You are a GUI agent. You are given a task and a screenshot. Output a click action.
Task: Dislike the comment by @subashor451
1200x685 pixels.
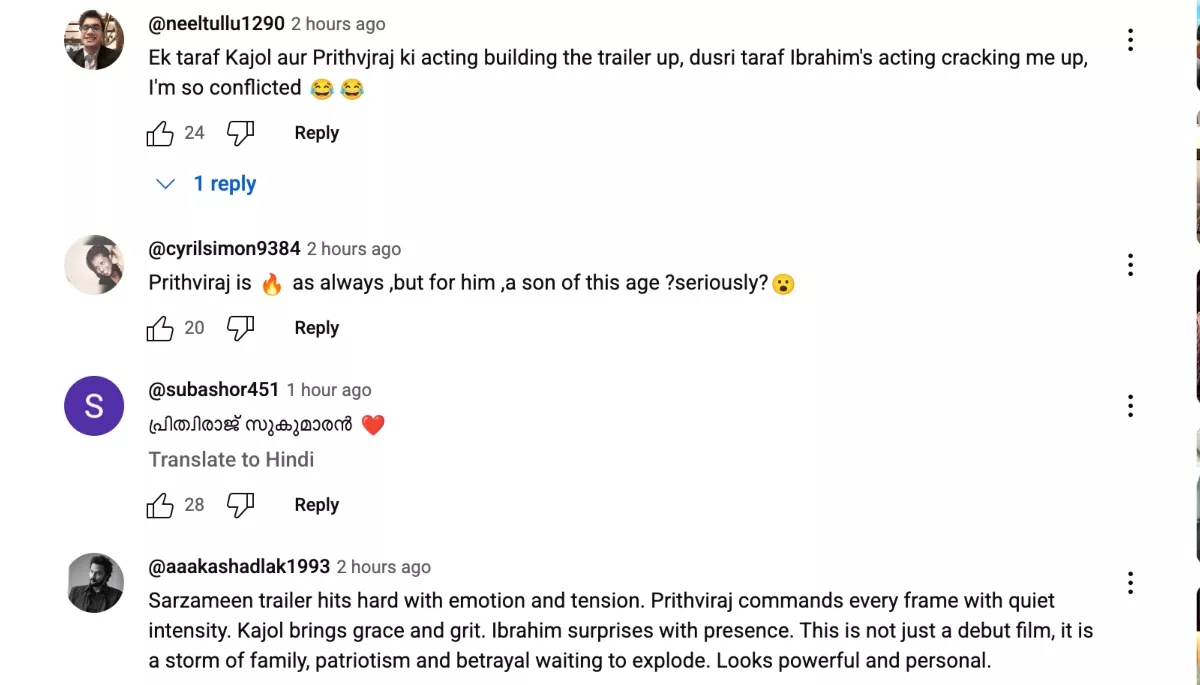(x=240, y=505)
